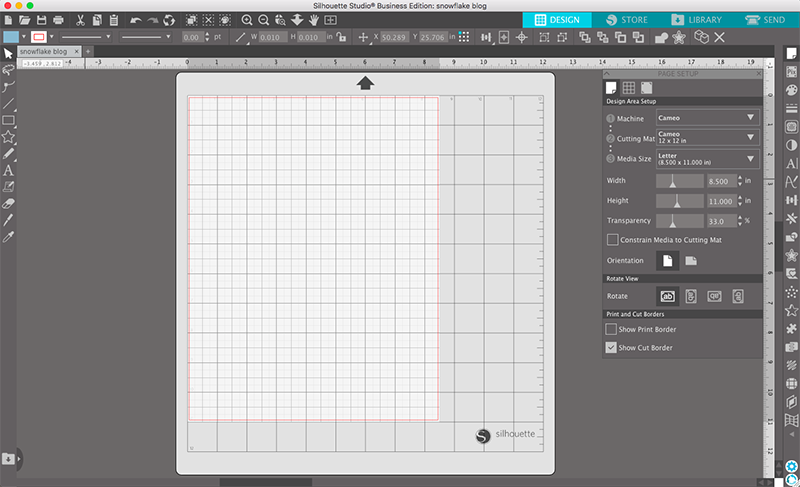Expand the line color dropdown arrow
Screen dimensions: 800x487
point(52,37)
